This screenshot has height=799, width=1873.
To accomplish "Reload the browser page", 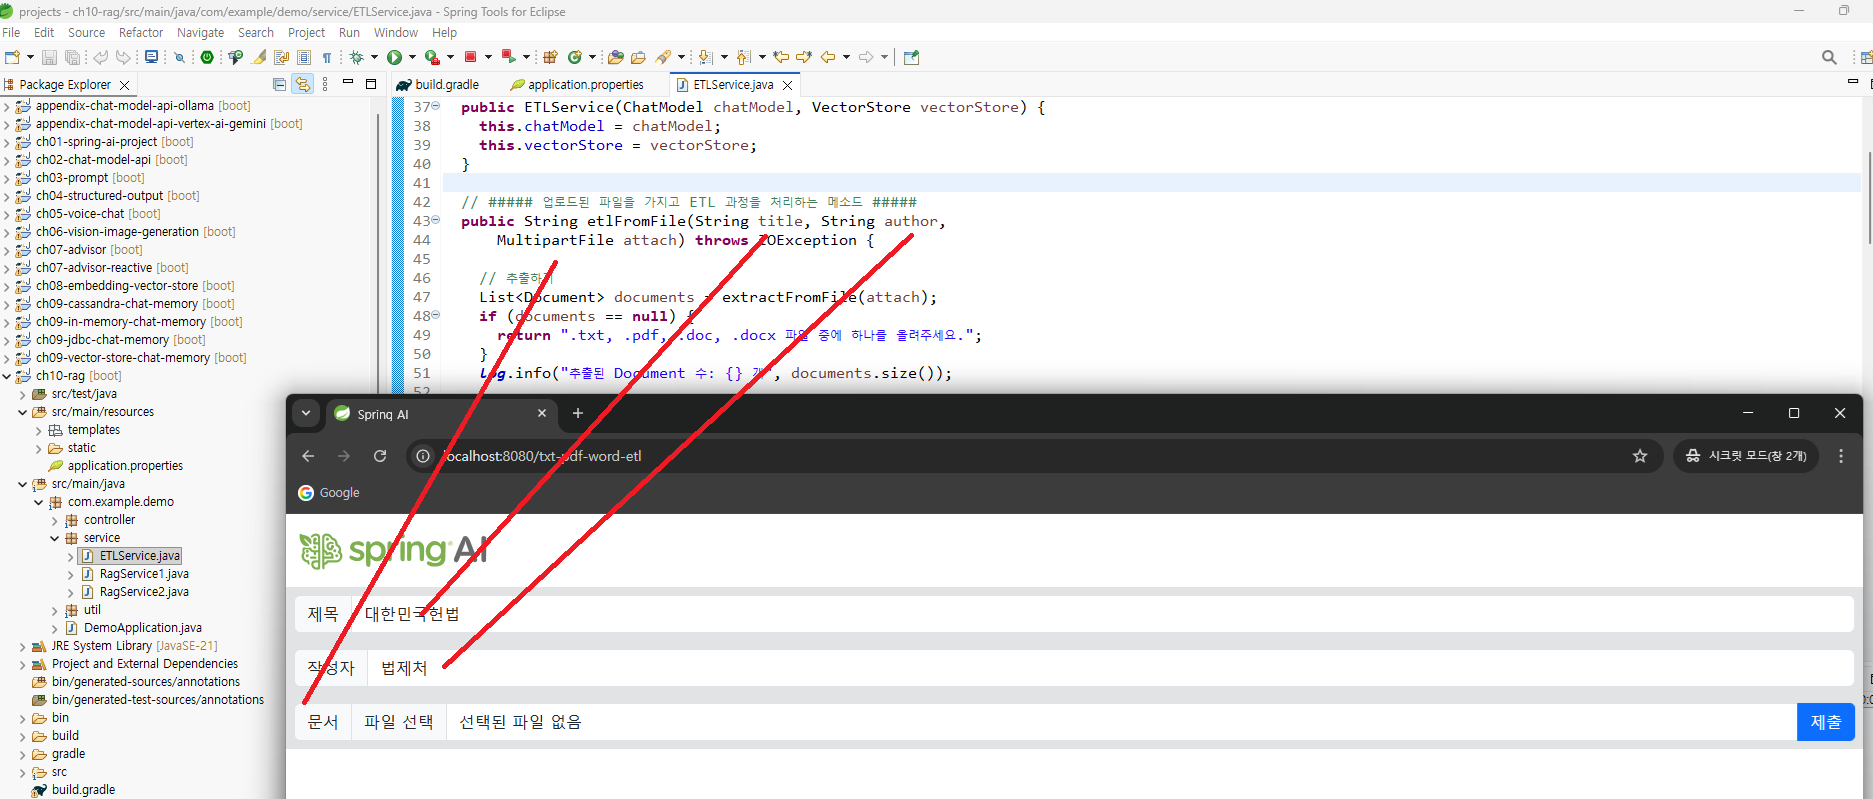I will click(380, 456).
